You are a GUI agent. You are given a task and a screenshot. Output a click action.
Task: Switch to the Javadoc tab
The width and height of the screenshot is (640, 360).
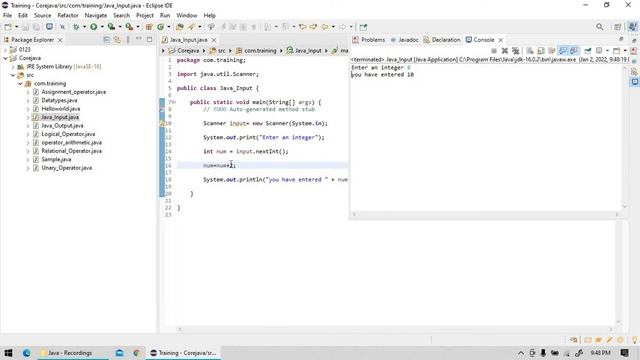click(404, 40)
